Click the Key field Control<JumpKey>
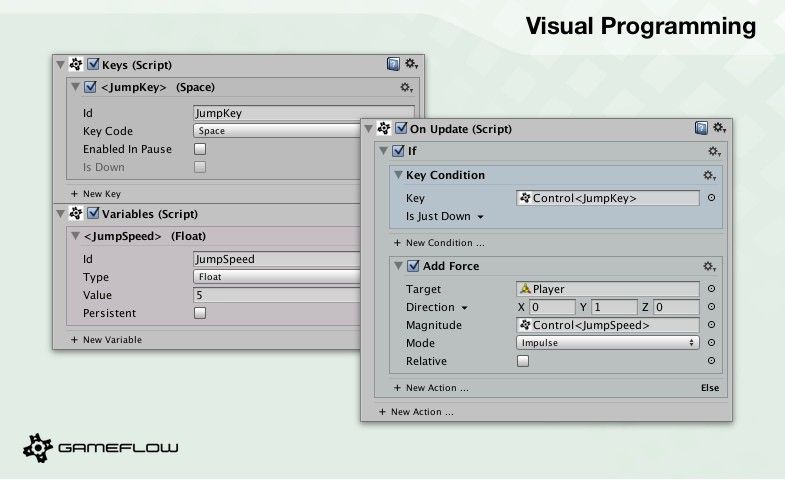The image size is (785, 480). click(608, 198)
